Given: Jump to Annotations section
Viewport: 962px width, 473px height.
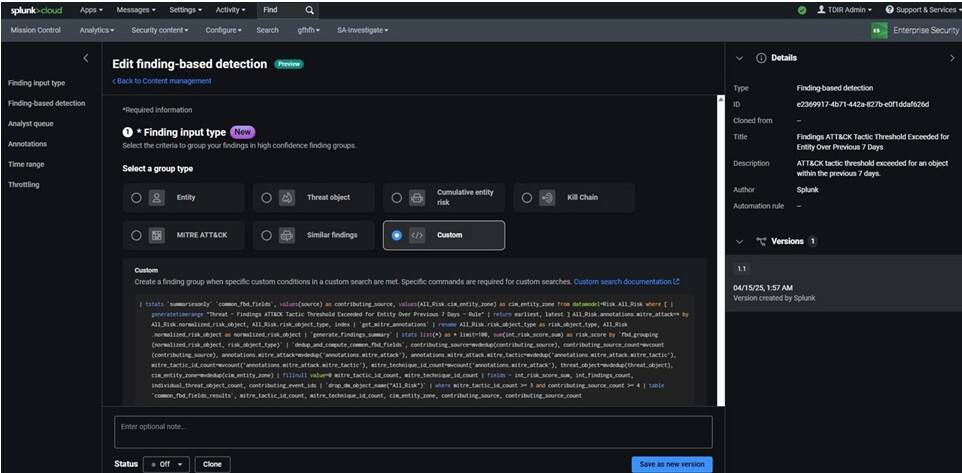Looking at the screenshot, I should coord(27,144).
